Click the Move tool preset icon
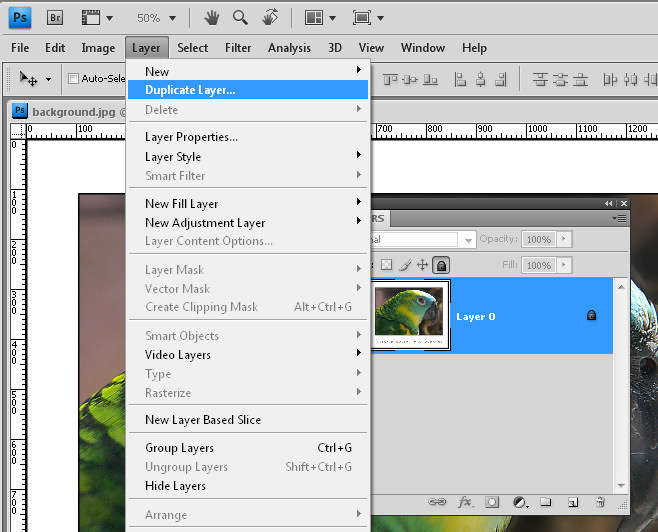The width and height of the screenshot is (658, 532). [x=29, y=78]
